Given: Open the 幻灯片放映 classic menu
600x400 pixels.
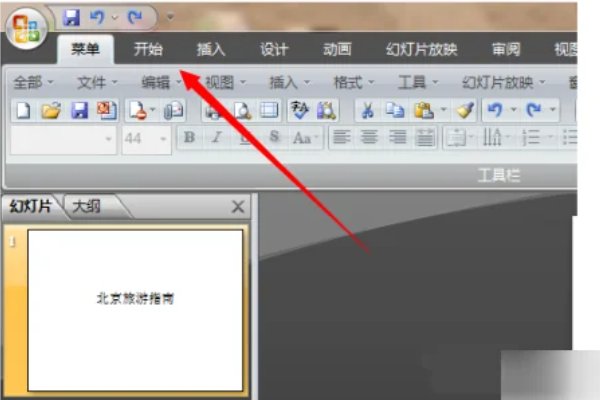Looking at the screenshot, I should click(504, 82).
